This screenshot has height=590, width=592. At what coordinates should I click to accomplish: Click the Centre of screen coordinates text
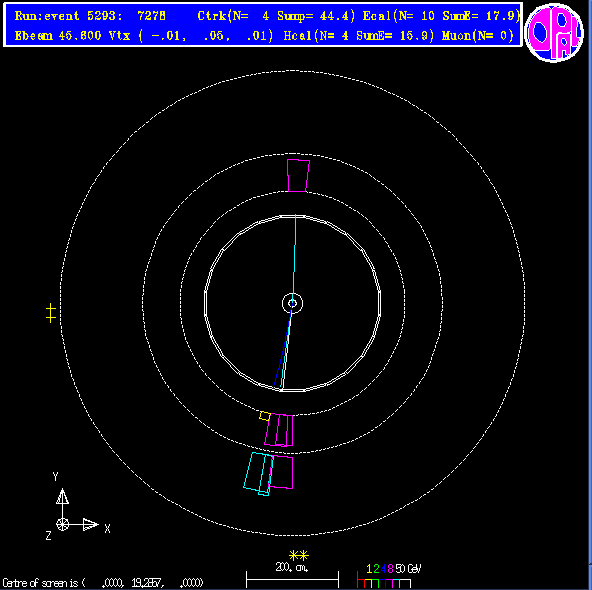click(x=103, y=583)
